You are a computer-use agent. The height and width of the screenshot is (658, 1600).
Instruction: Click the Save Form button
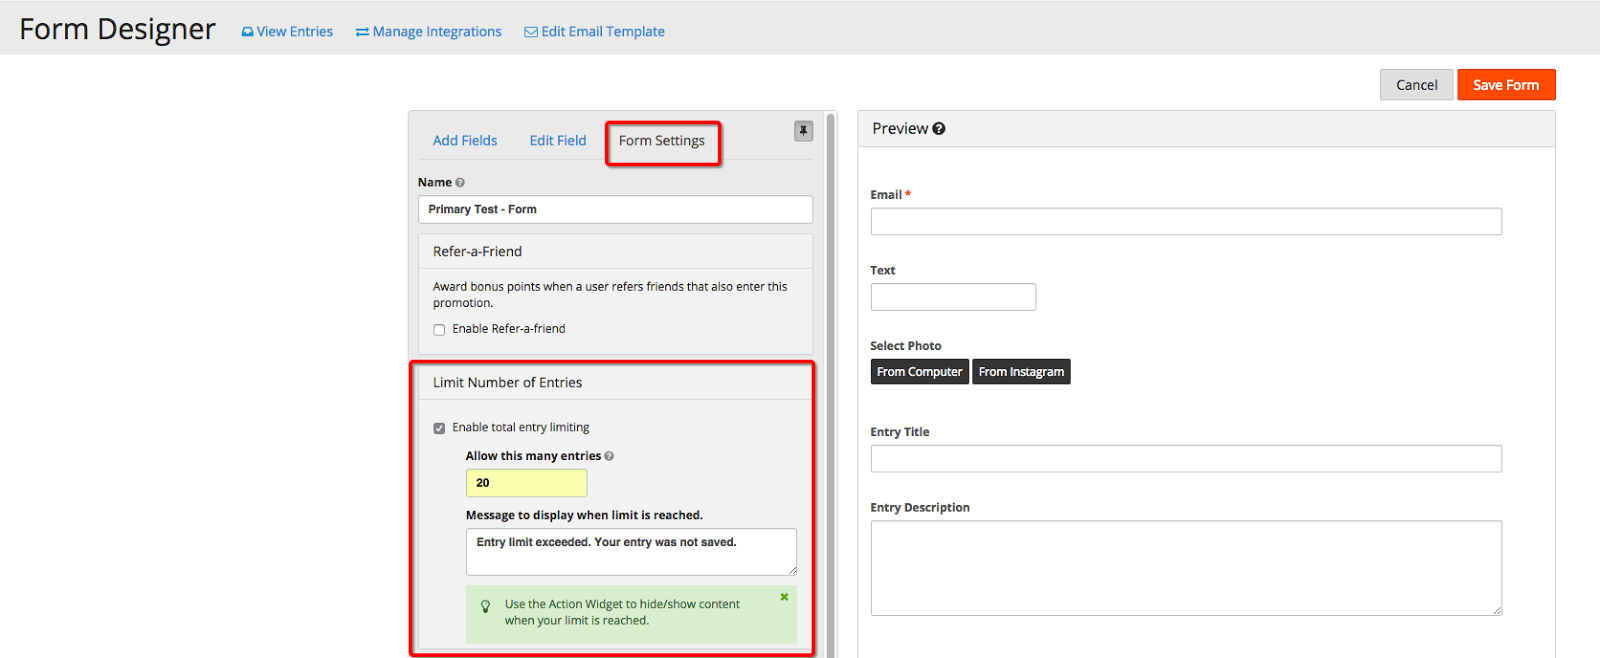[1505, 85]
